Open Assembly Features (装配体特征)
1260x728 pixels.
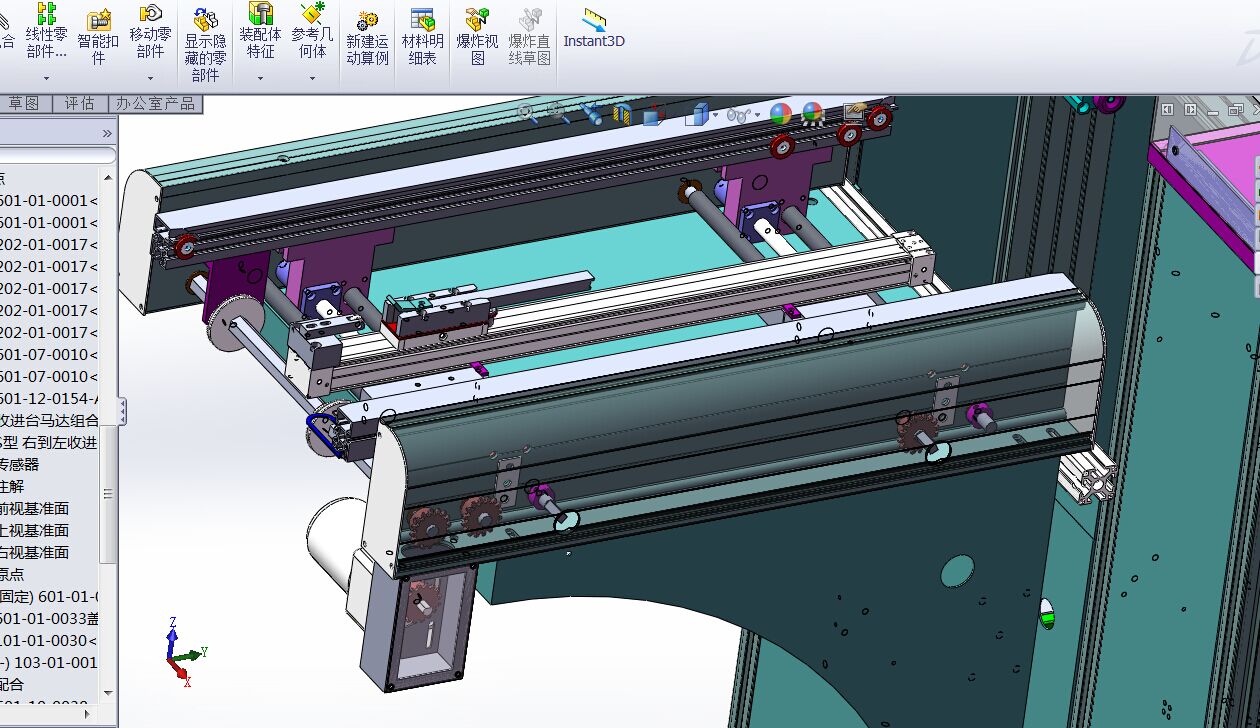[260, 30]
